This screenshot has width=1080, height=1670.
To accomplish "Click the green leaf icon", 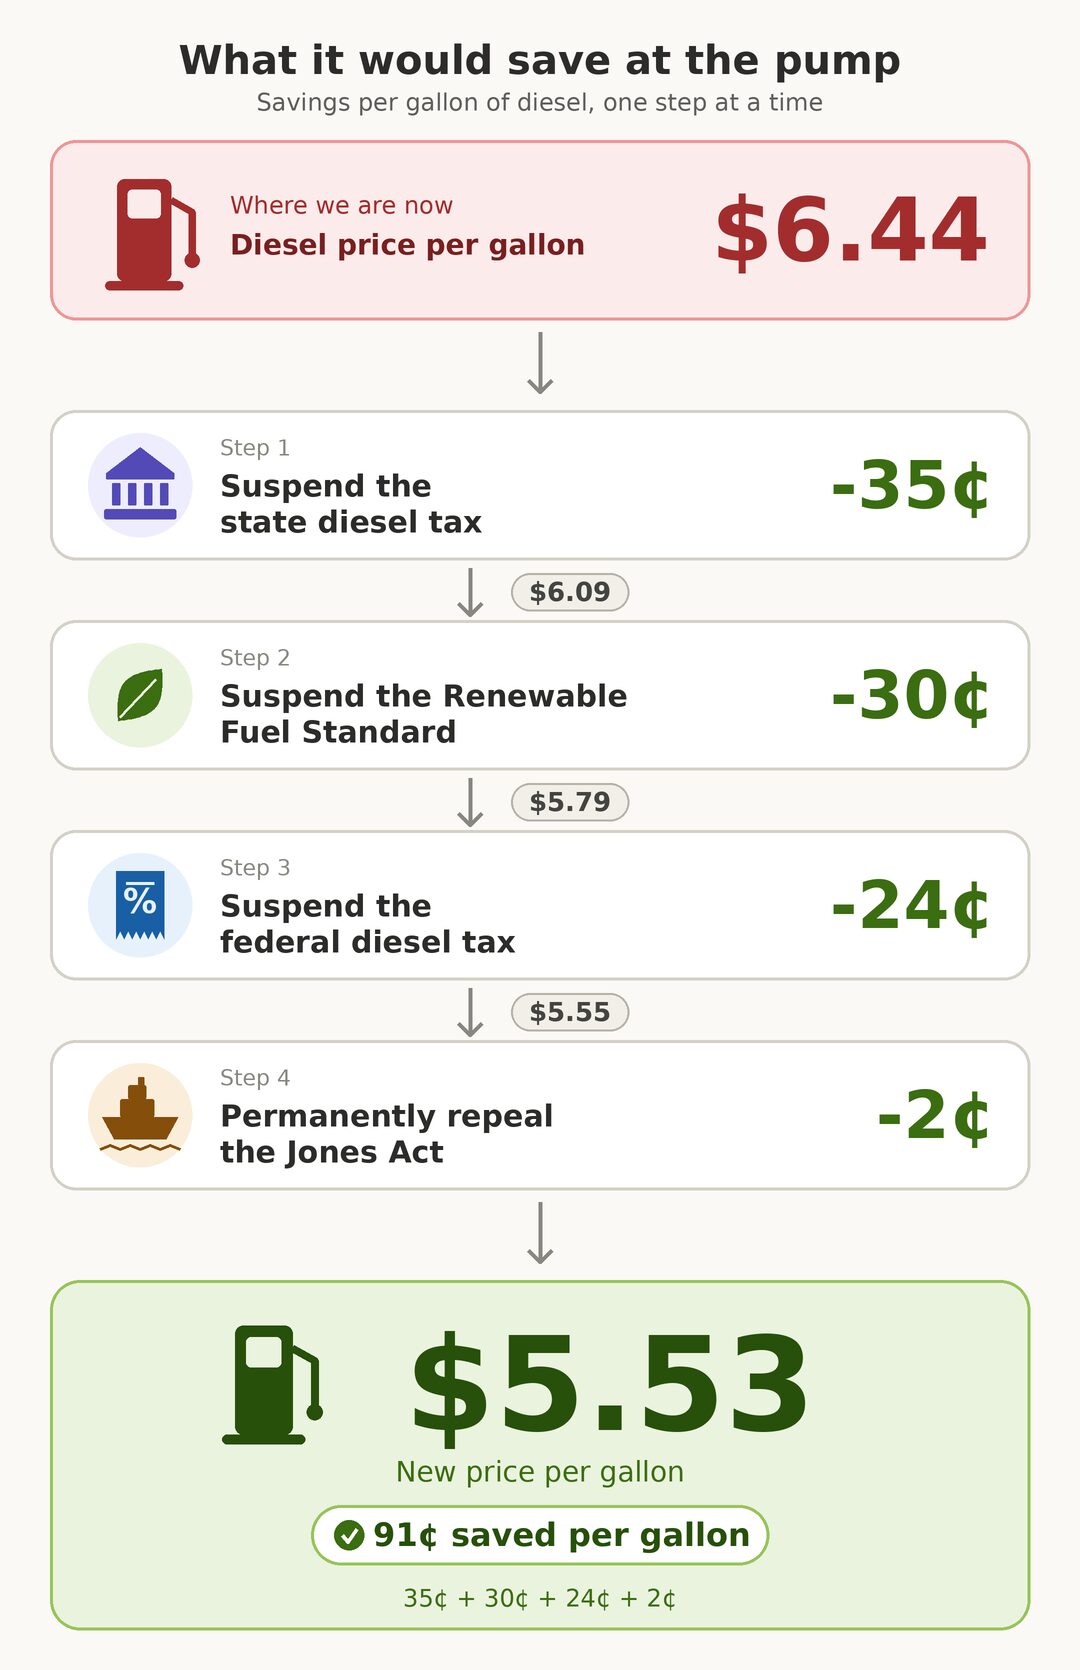I will point(140,695).
